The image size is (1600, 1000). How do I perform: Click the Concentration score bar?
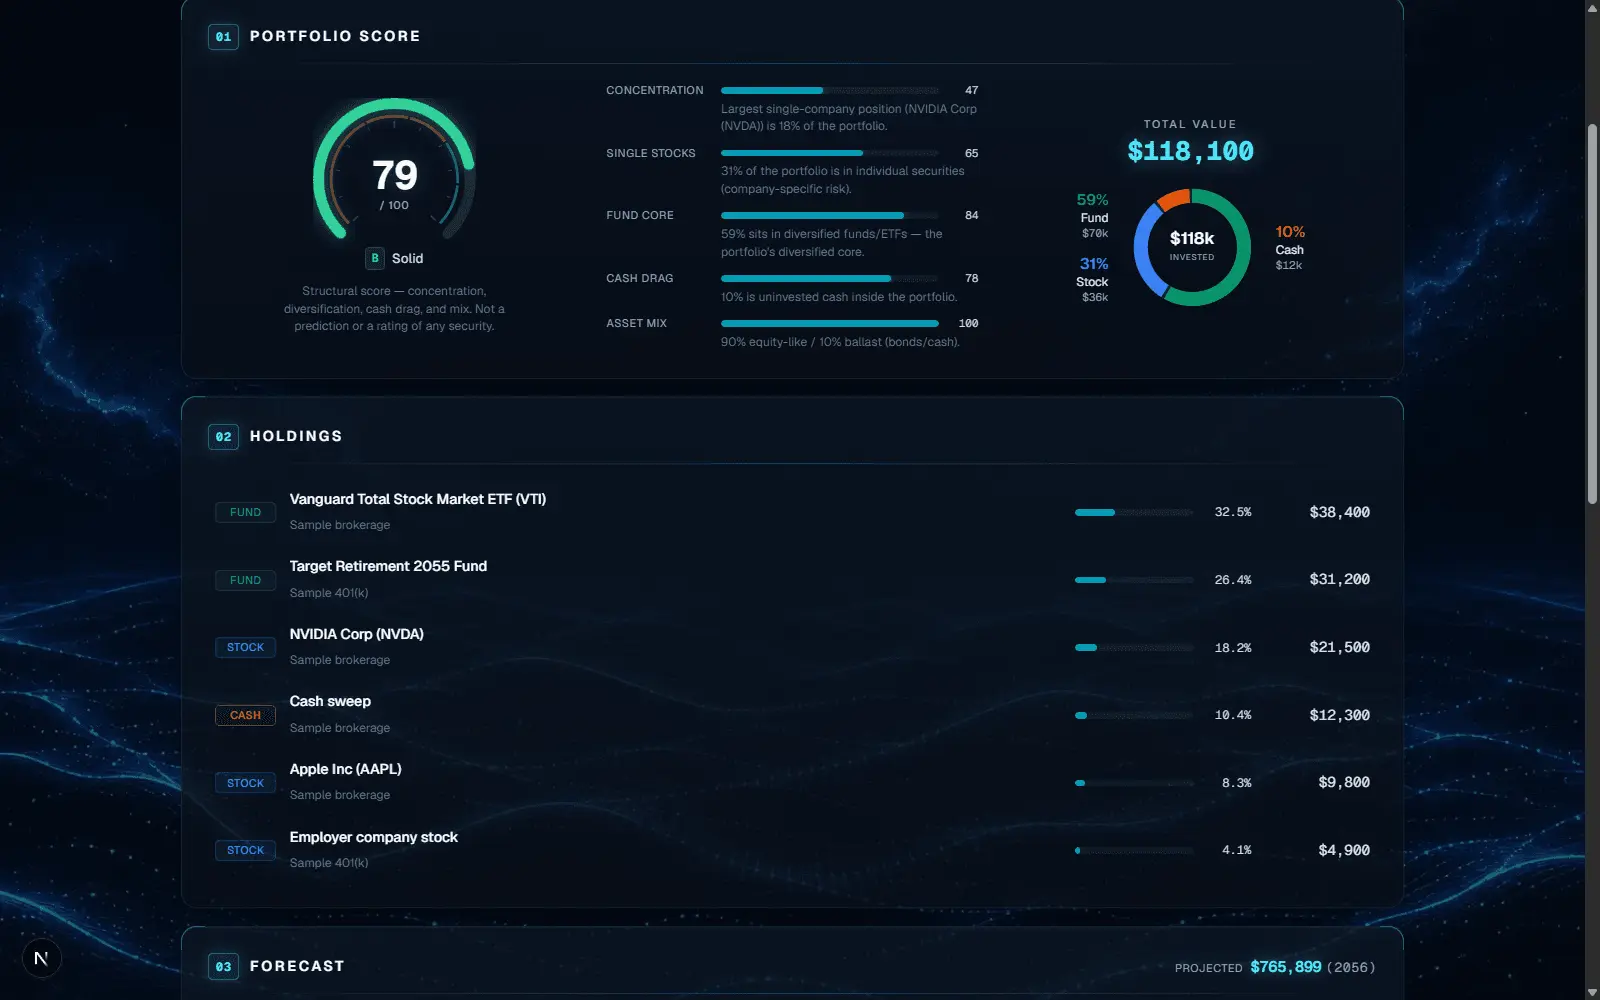coord(829,90)
